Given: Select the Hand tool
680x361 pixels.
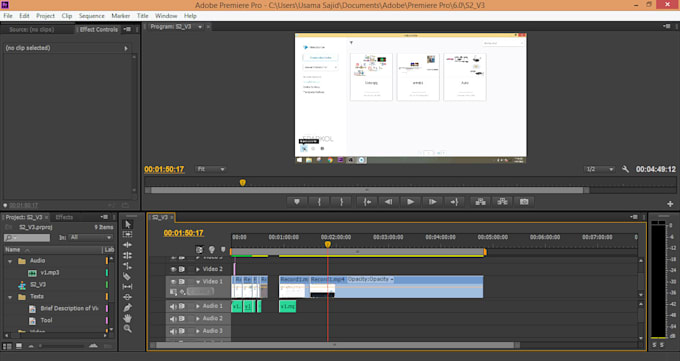Looking at the screenshot, I should 128,318.
